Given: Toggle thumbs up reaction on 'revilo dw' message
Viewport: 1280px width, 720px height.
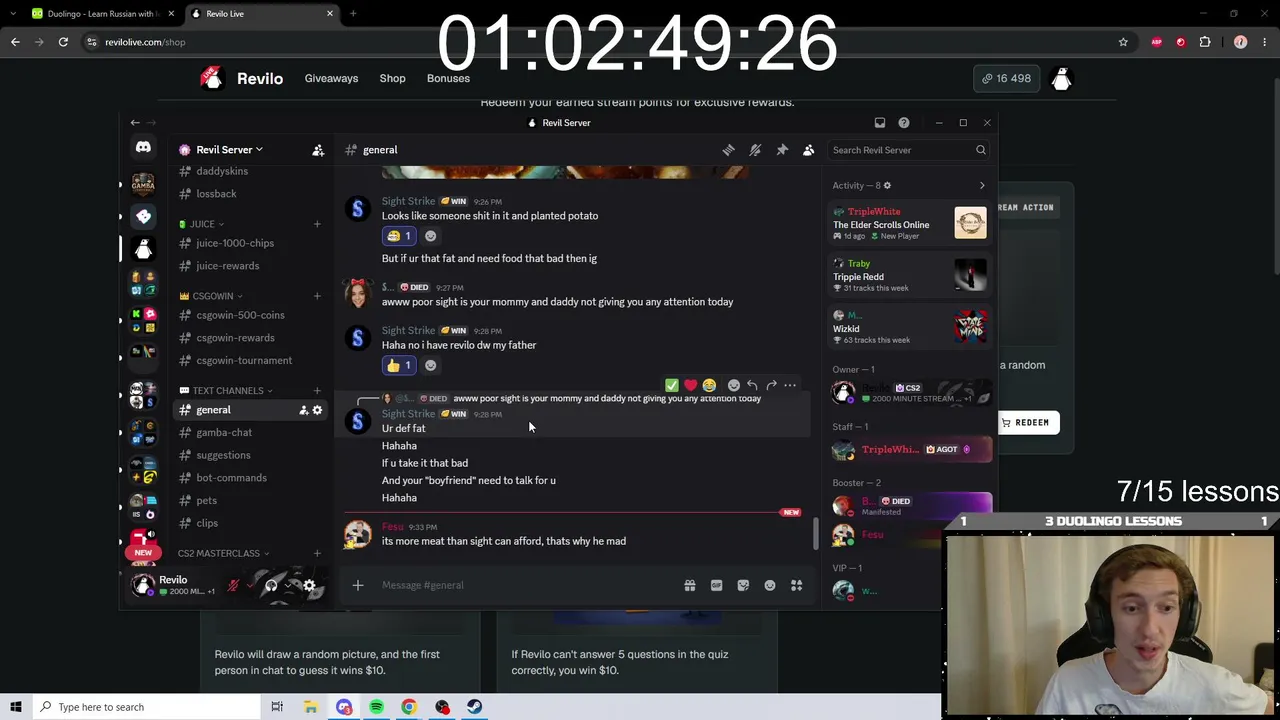Looking at the screenshot, I should click(x=398, y=365).
